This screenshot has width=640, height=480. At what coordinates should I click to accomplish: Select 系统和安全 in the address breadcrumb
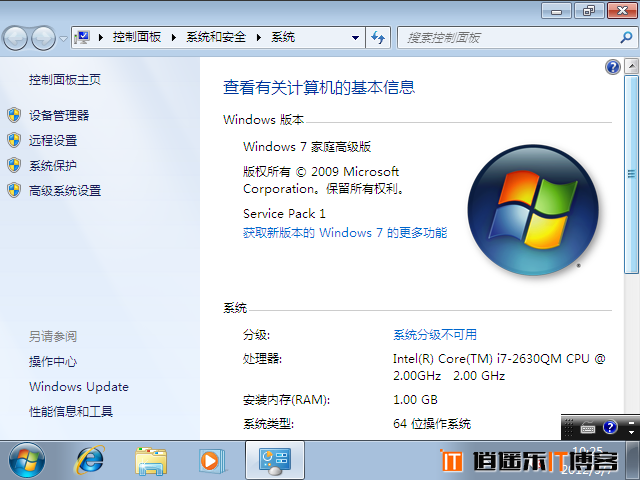pos(216,37)
